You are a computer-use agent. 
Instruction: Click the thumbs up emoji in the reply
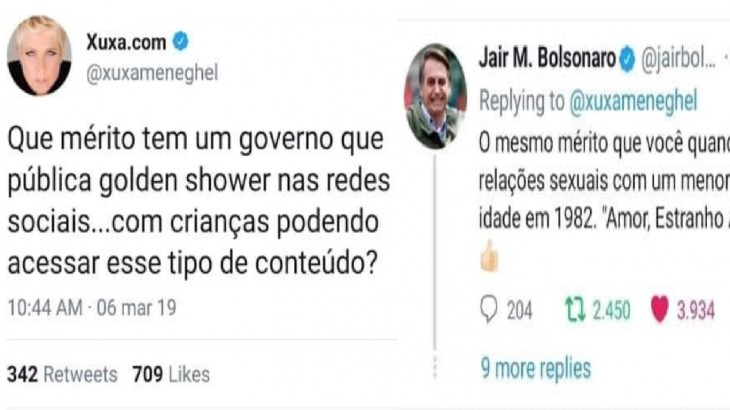coord(489,255)
